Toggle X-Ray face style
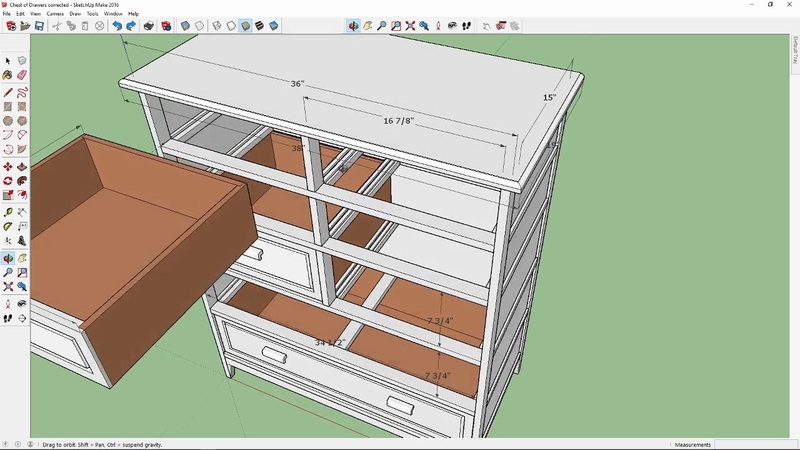Viewport: 800px width, 450px height. (x=185, y=26)
